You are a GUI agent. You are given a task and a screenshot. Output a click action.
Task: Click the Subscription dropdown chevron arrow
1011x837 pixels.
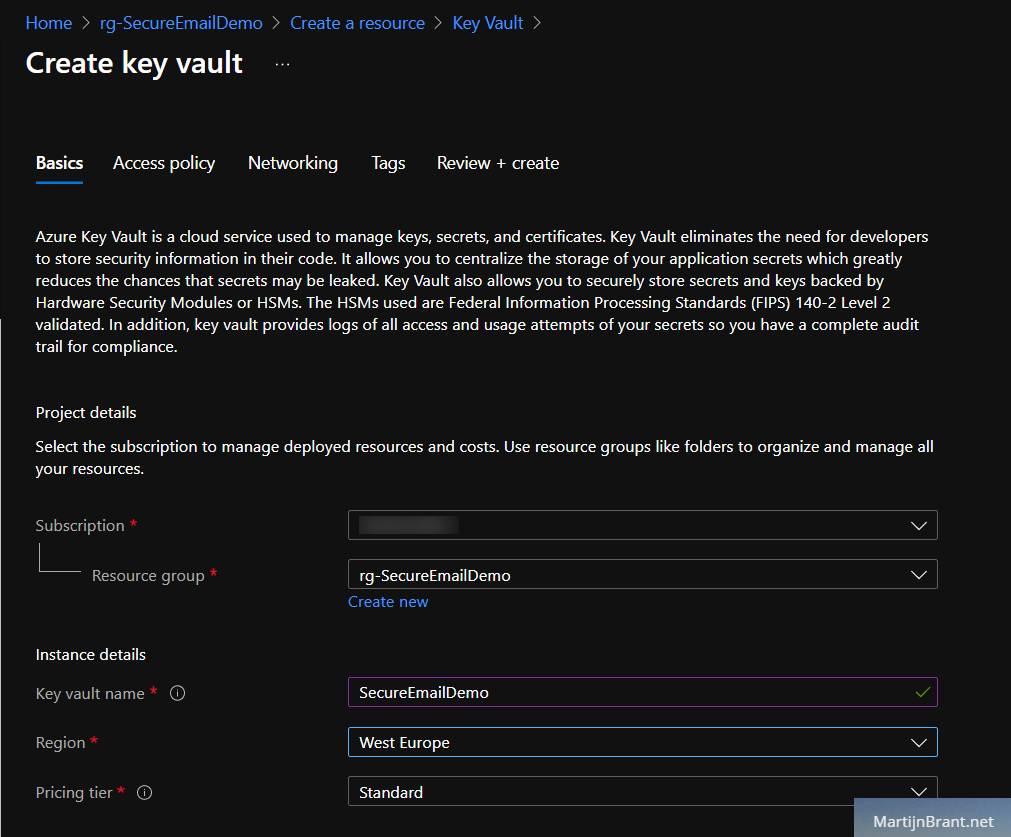[919, 526]
